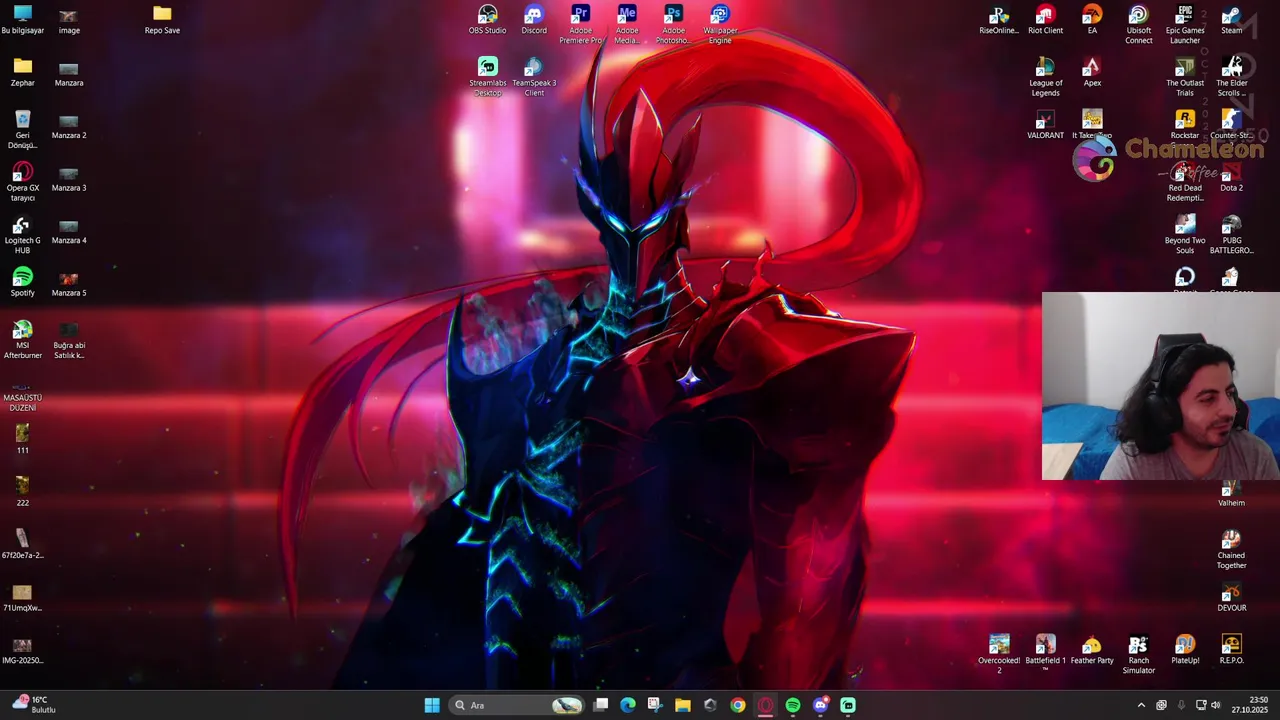Viewport: 1280px width, 720px height.
Task: Open OBS Studio desktop shortcut
Action: coord(487,20)
